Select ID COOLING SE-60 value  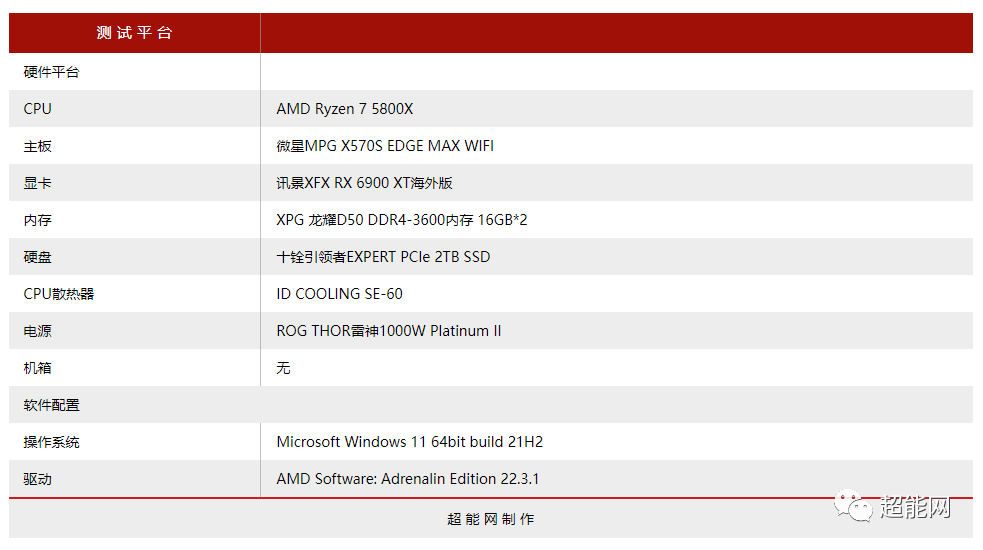(339, 294)
